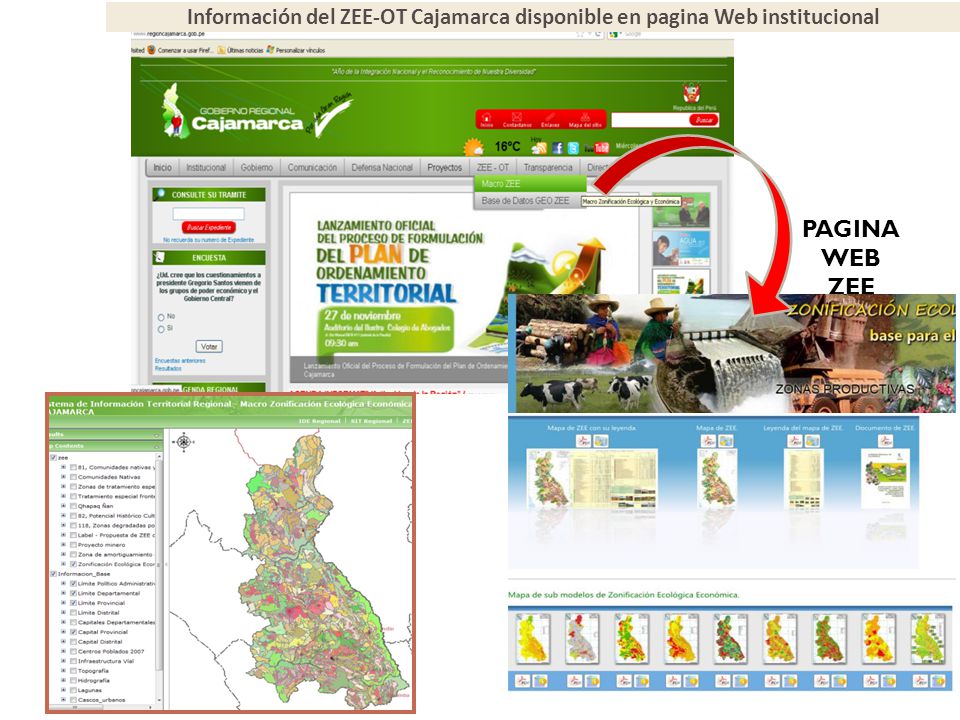Open the IDE Regional link in map viewer

319,421
